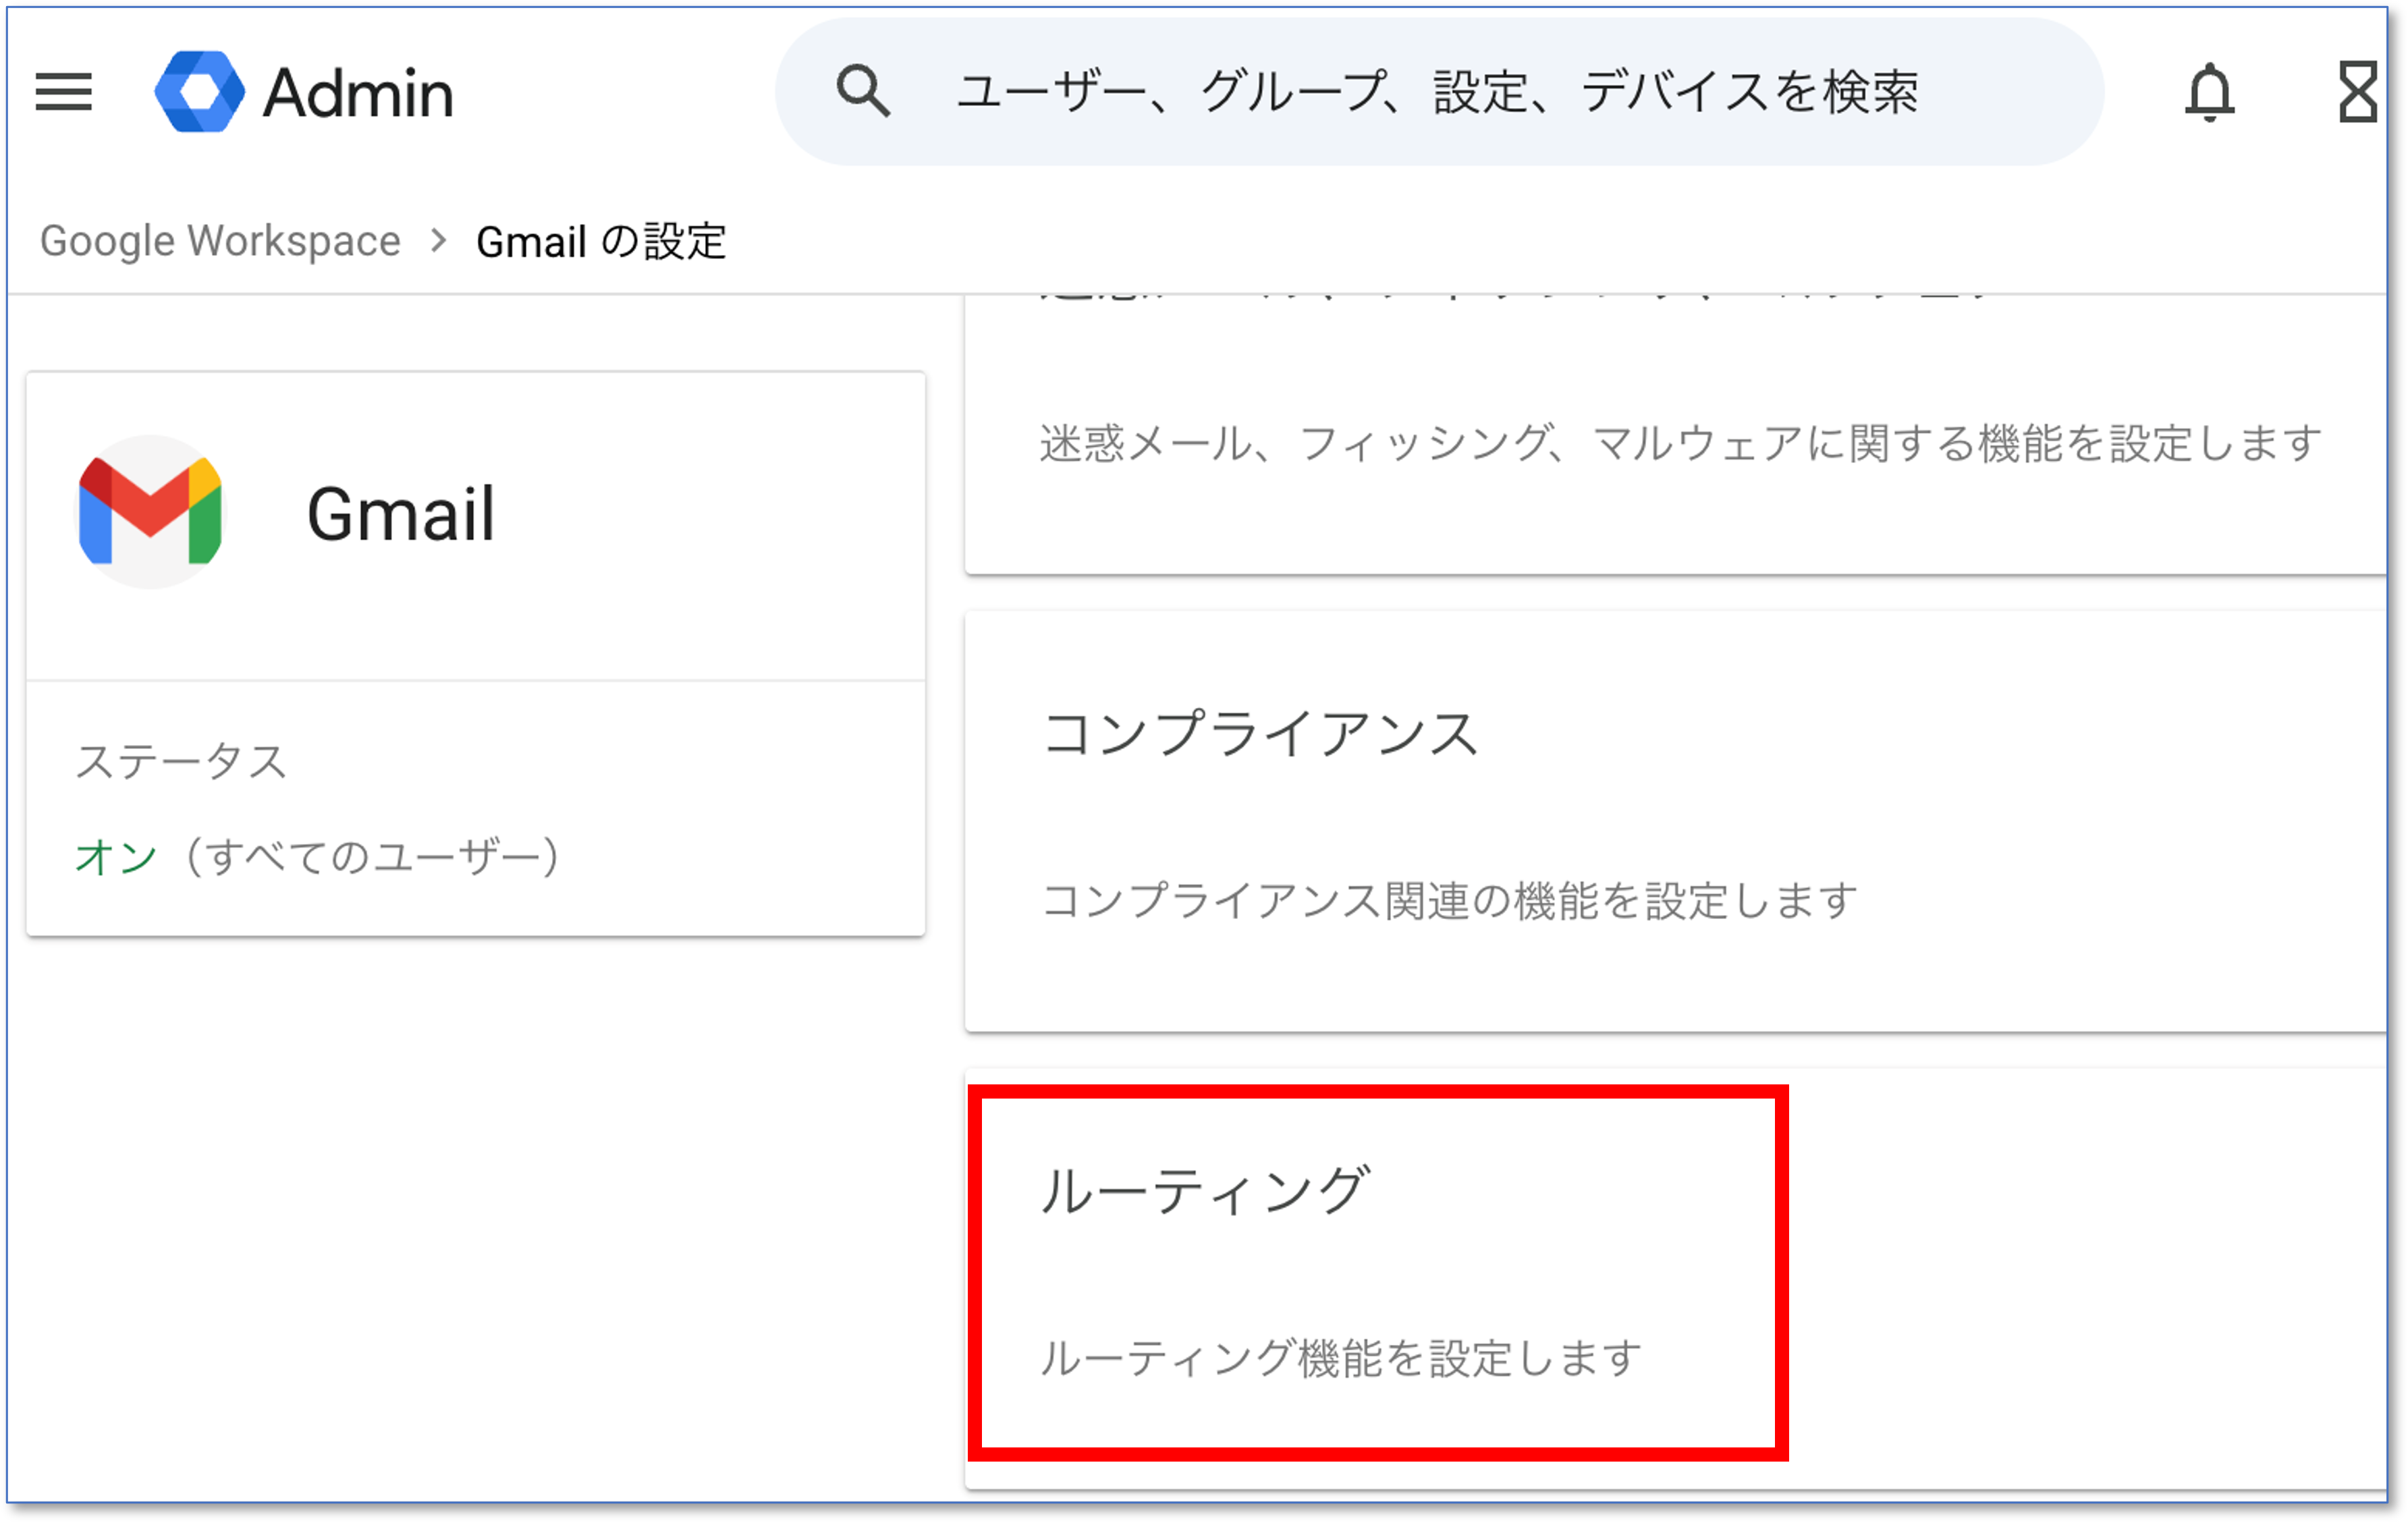Click the search magnifier icon
This screenshot has width=2408, height=1523.
pos(863,91)
